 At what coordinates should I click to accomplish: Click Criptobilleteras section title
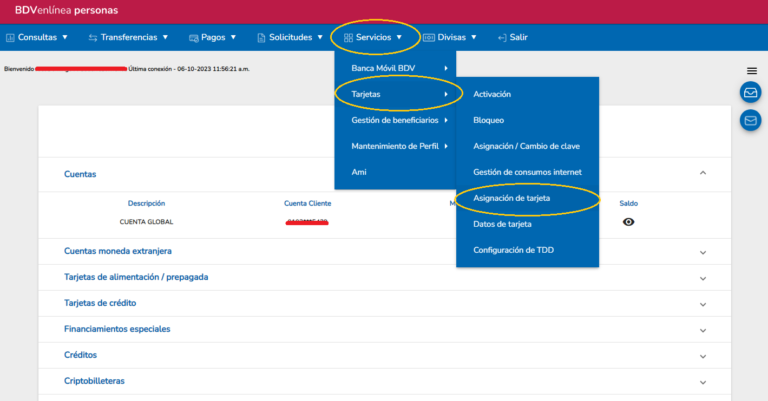click(94, 380)
